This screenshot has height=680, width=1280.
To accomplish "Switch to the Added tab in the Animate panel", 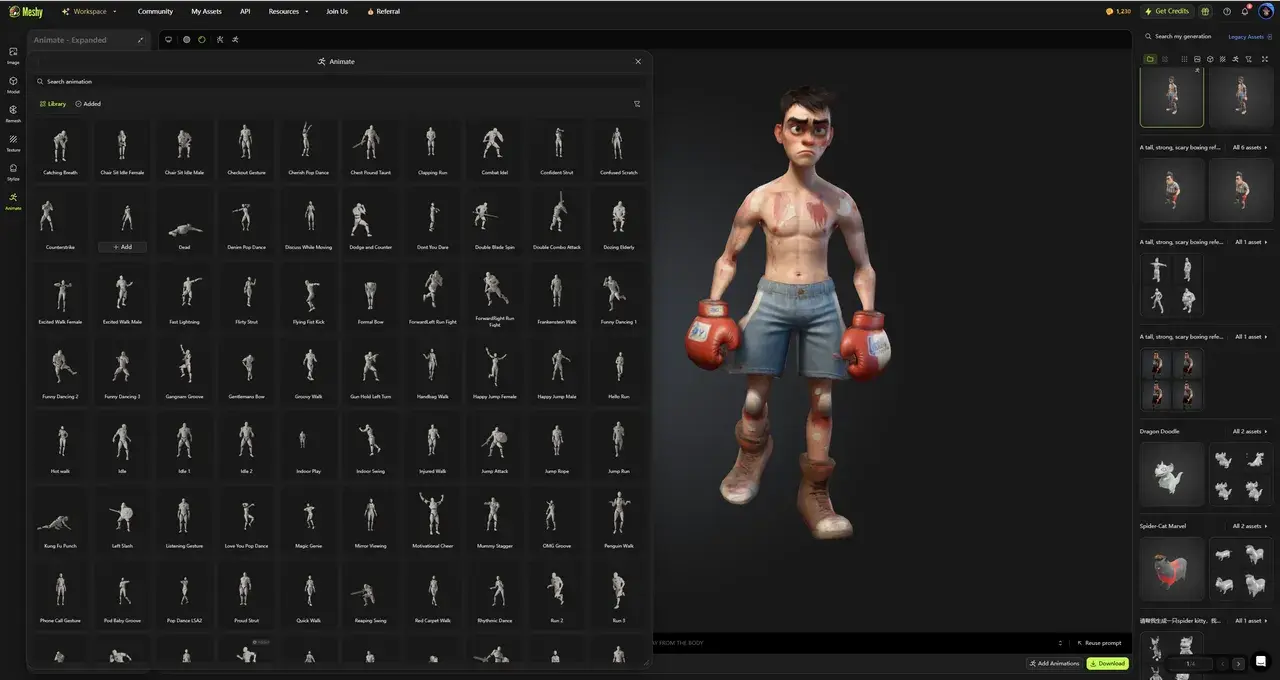I will [88, 103].
